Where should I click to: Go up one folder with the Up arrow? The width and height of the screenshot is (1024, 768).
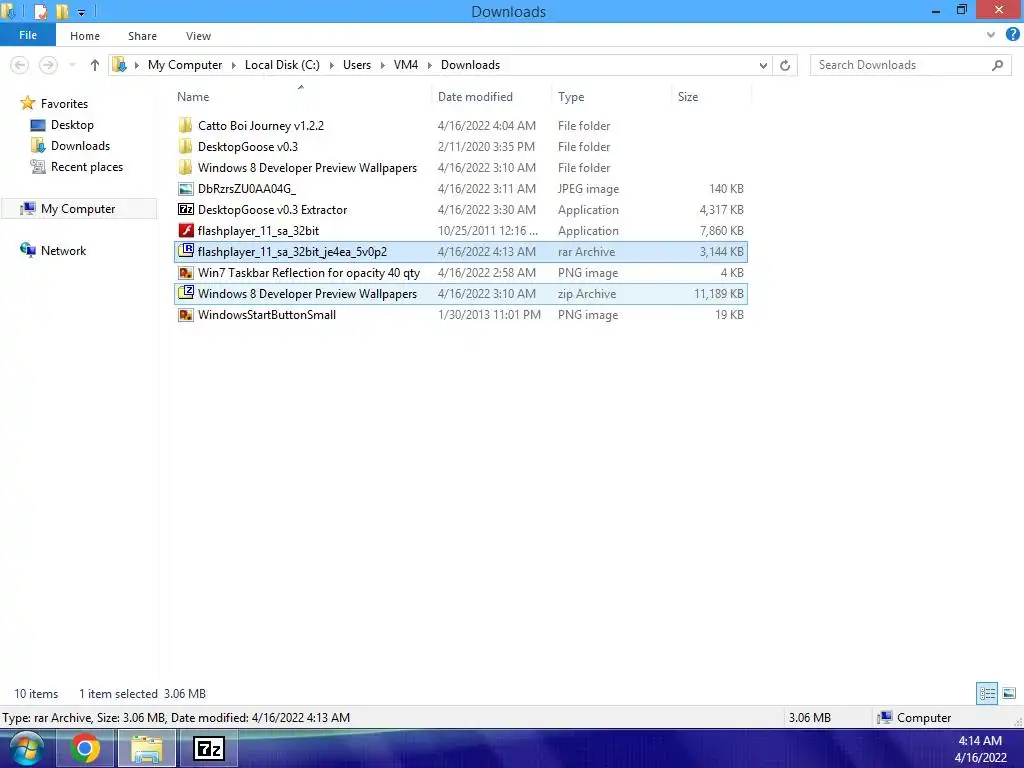pos(95,65)
